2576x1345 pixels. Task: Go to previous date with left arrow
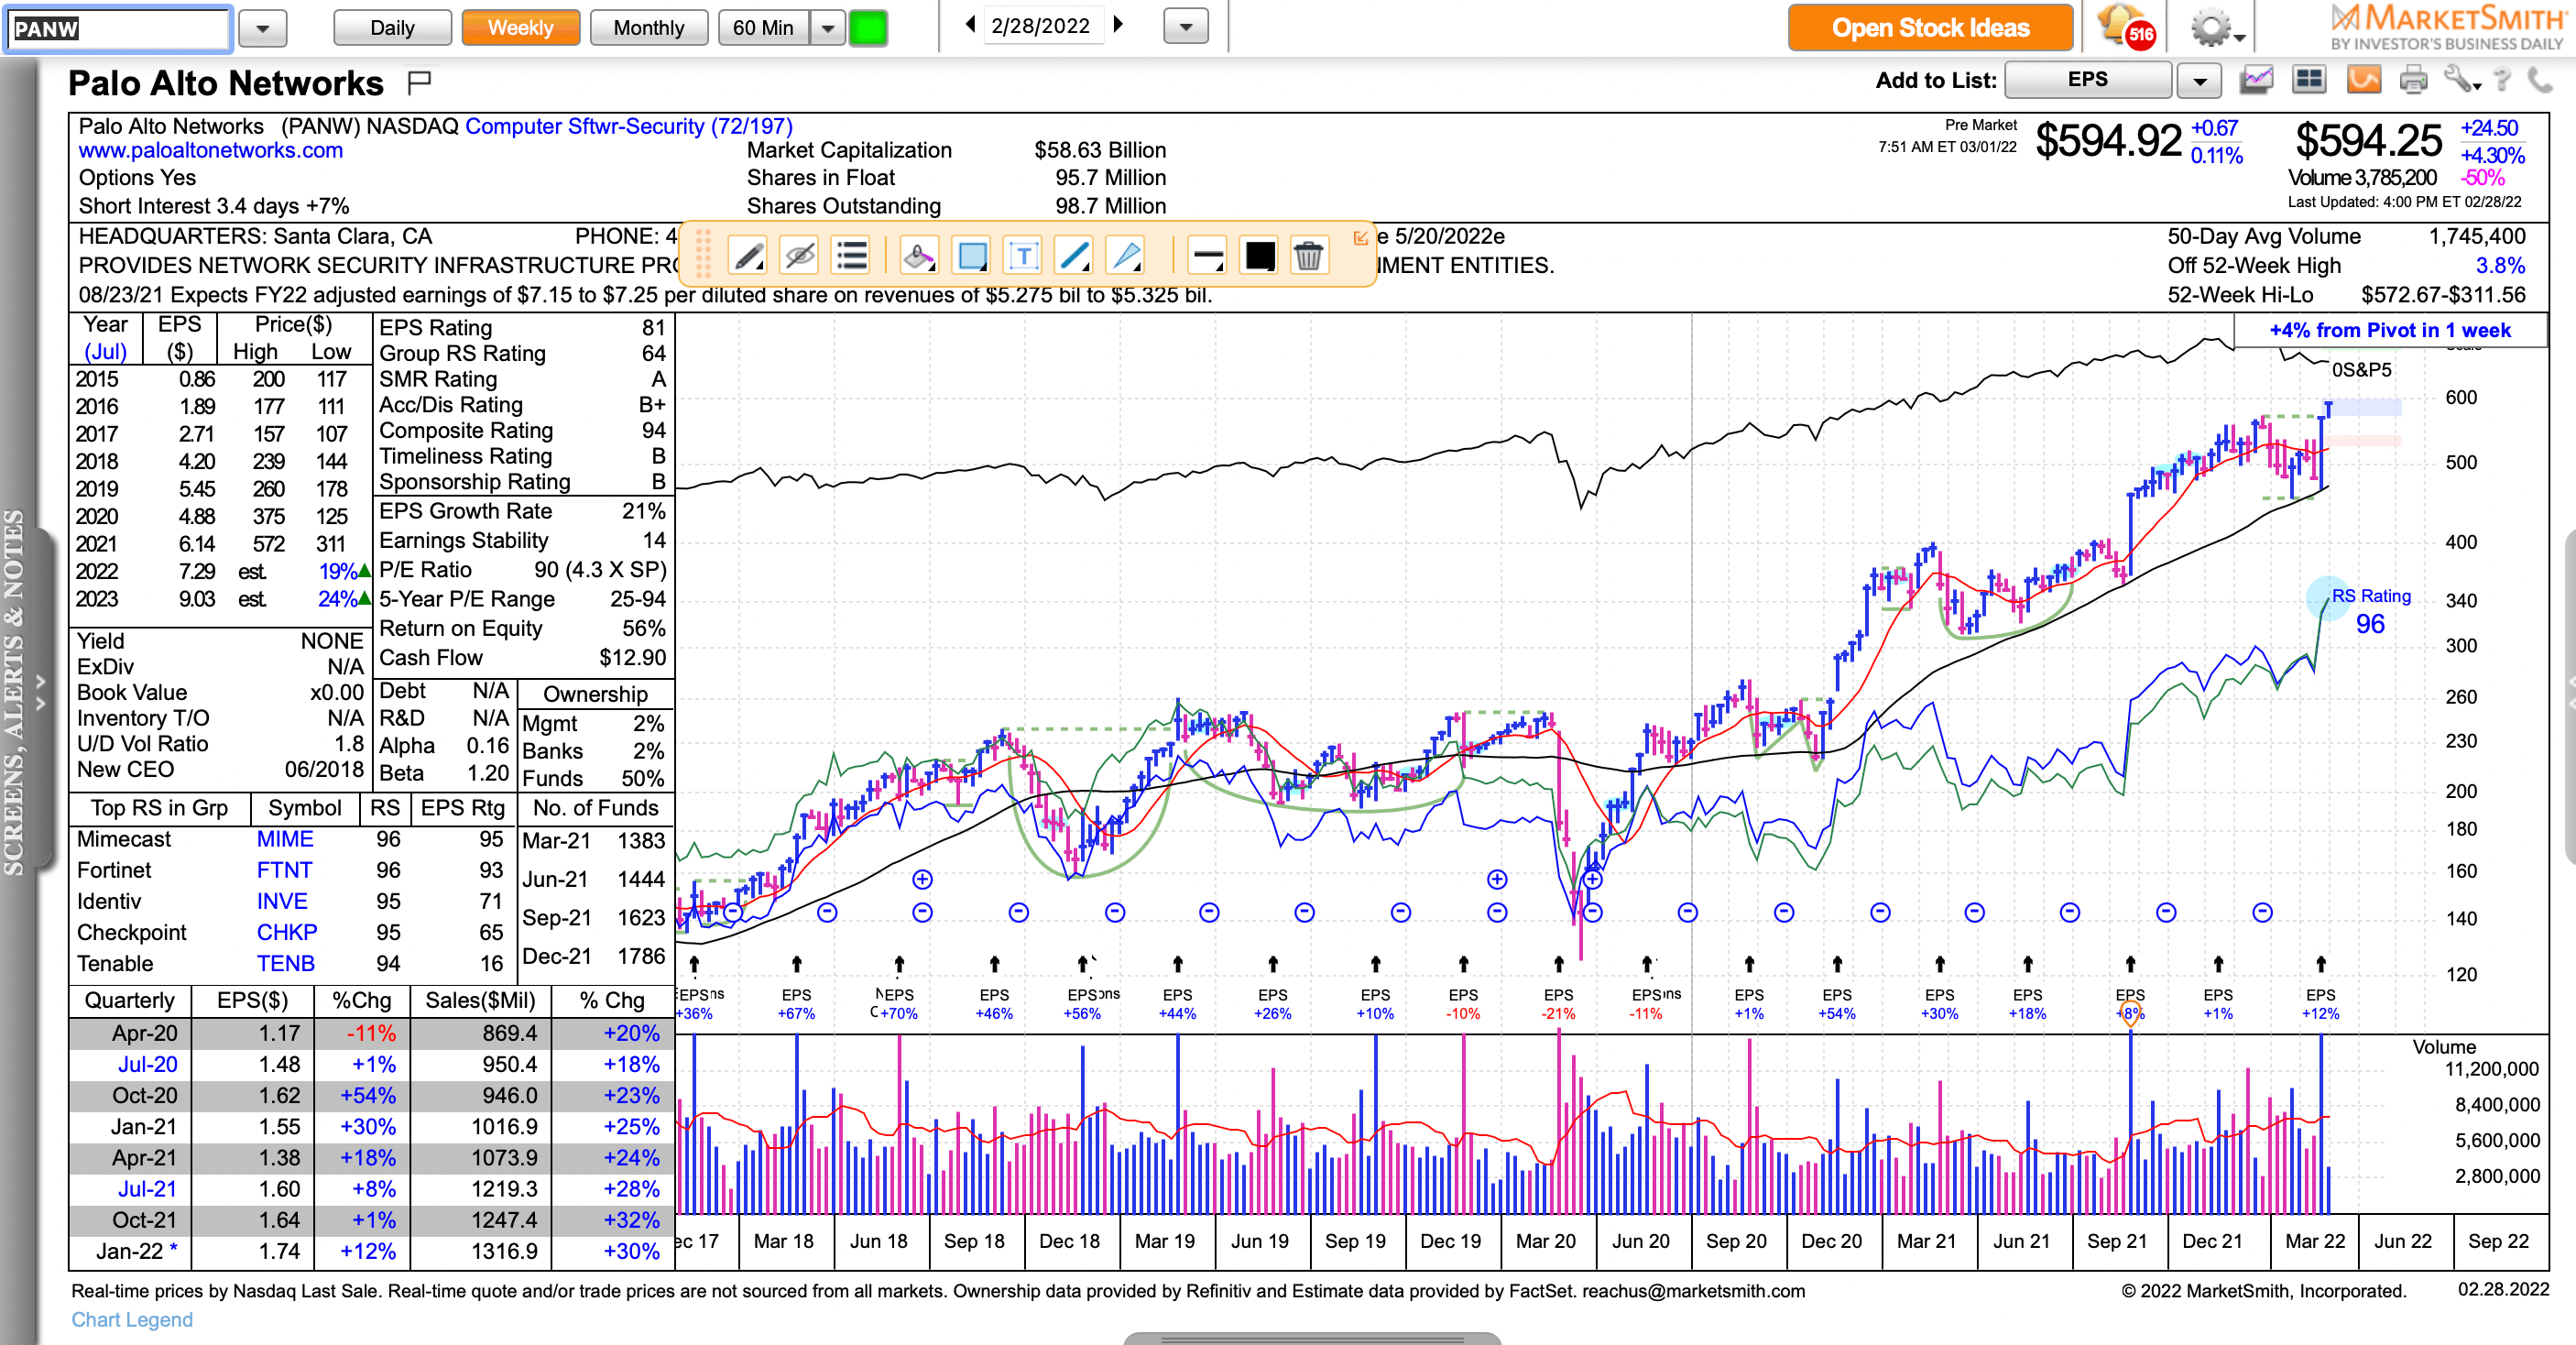click(x=969, y=25)
